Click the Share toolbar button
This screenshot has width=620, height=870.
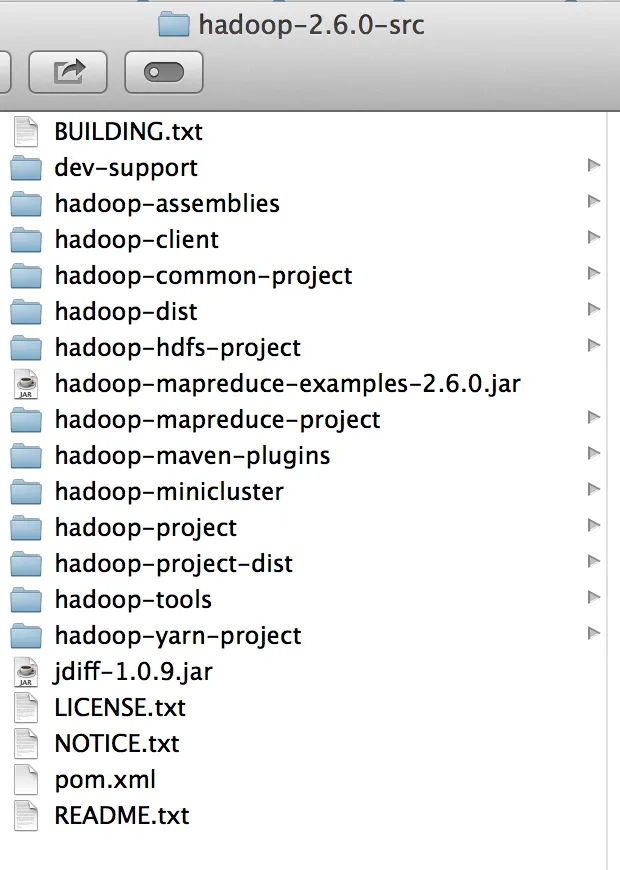tap(68, 72)
